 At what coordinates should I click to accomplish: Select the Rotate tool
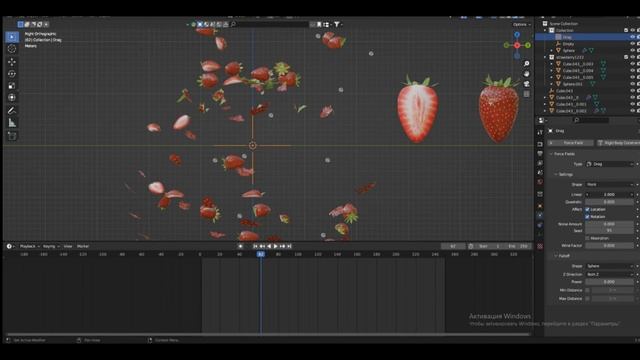(12, 74)
